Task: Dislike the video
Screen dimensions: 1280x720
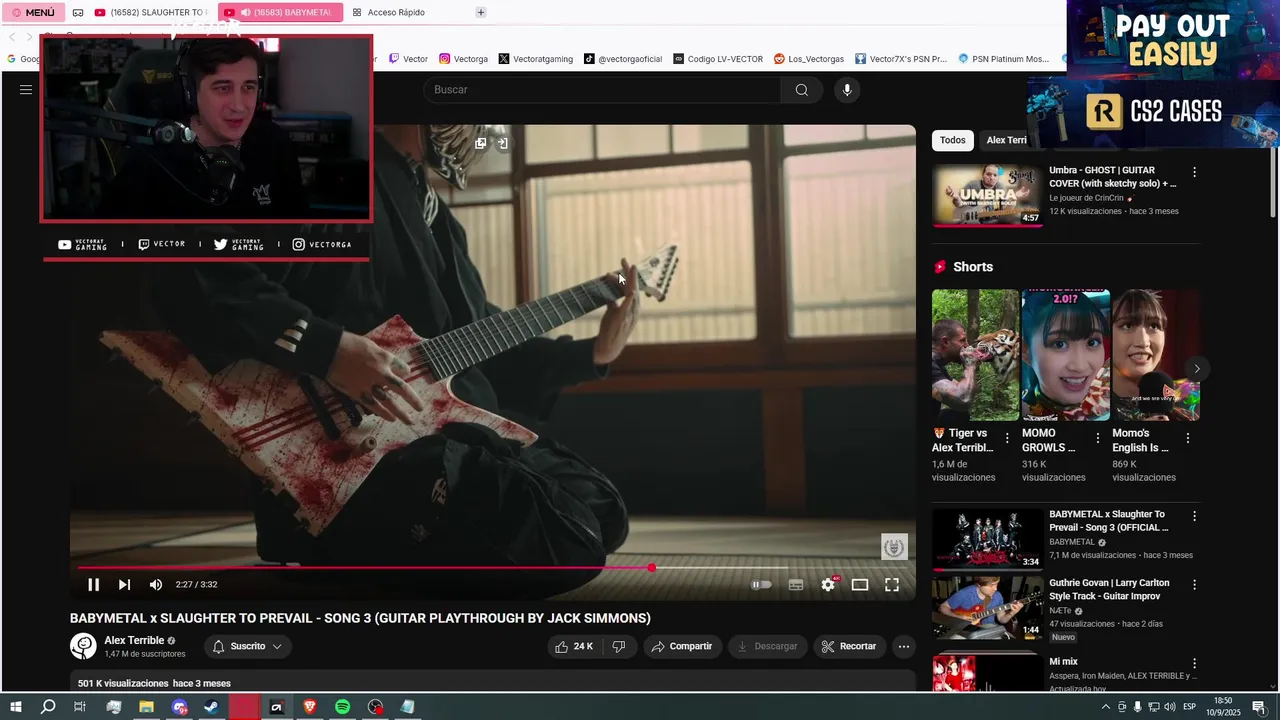Action: pos(619,647)
